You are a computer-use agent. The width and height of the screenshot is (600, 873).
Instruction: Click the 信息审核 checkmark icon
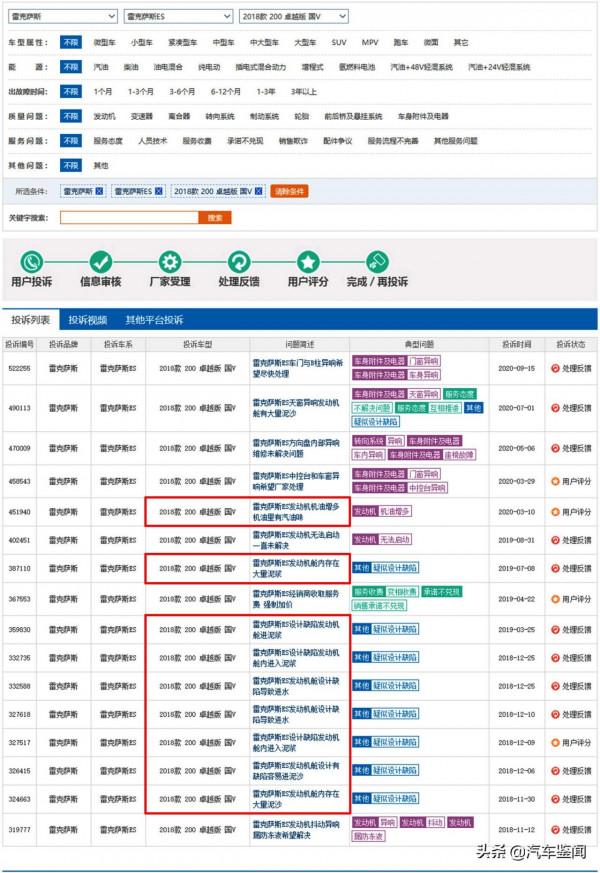point(101,262)
